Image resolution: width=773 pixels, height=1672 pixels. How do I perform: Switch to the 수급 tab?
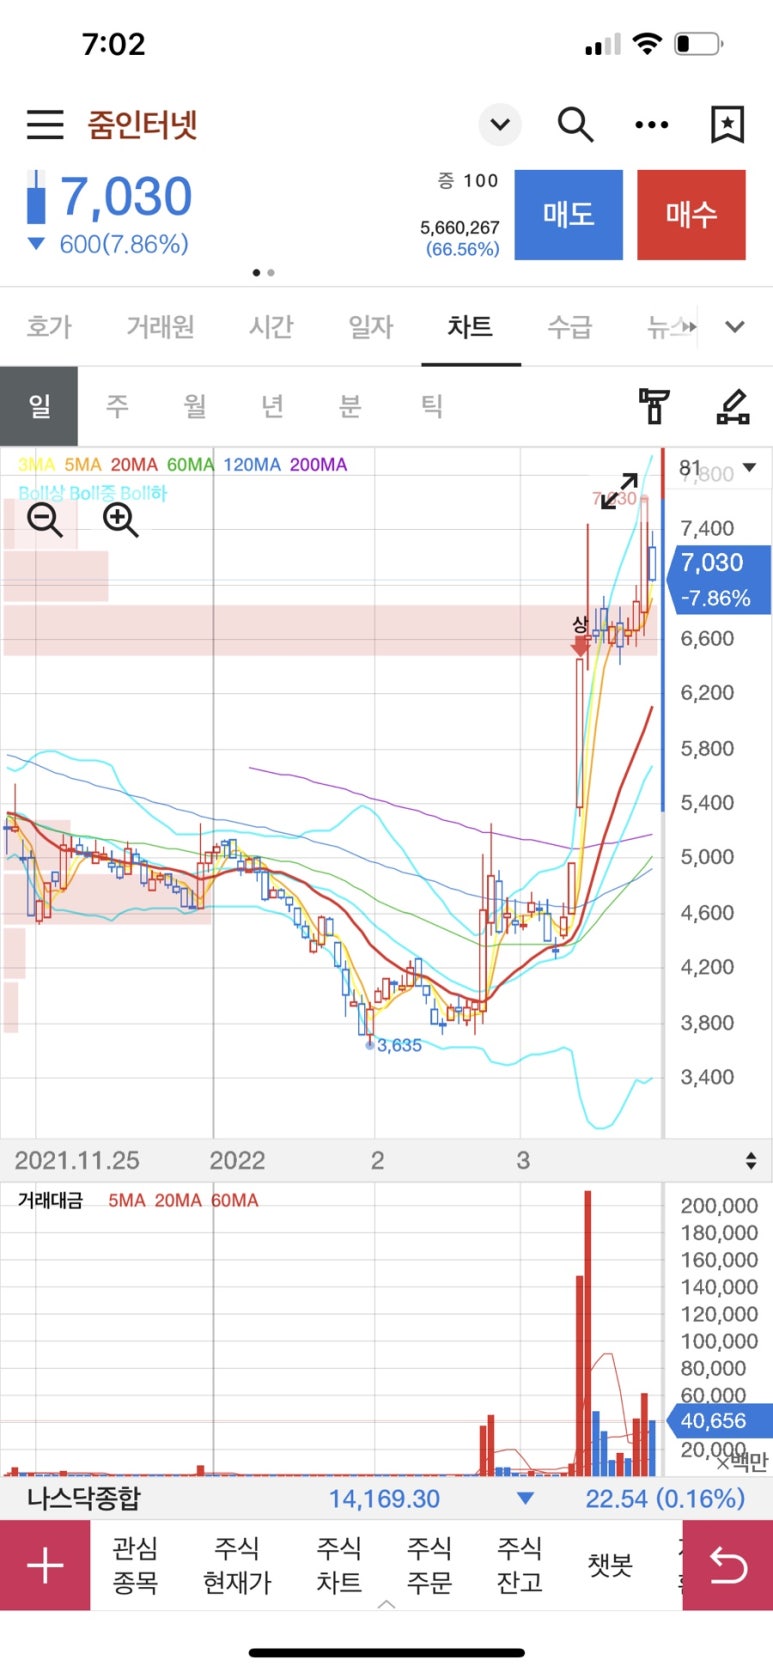(570, 326)
